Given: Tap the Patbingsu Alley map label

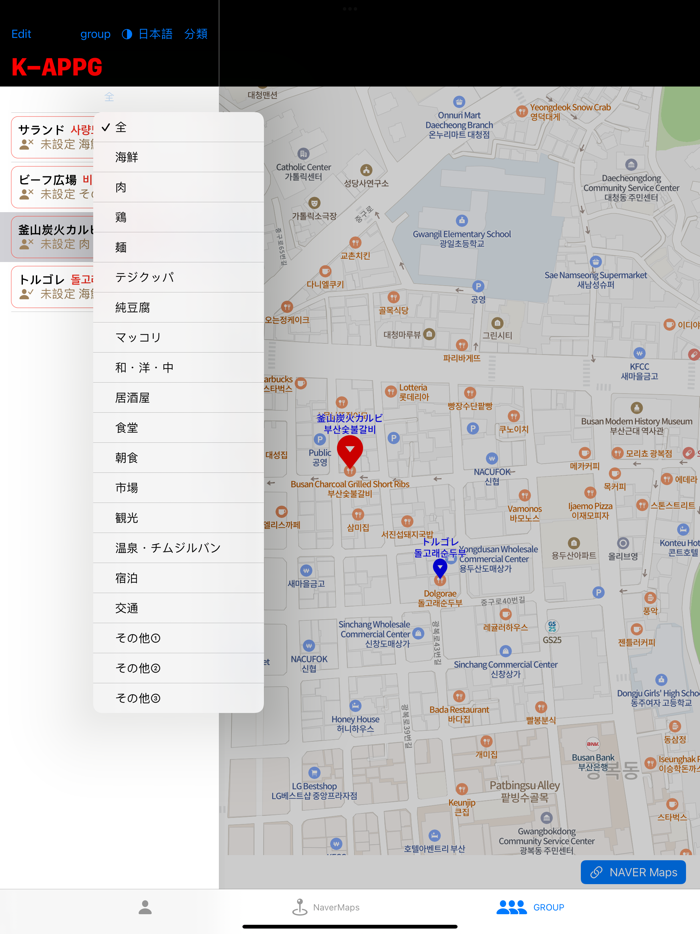Looking at the screenshot, I should [x=524, y=791].
